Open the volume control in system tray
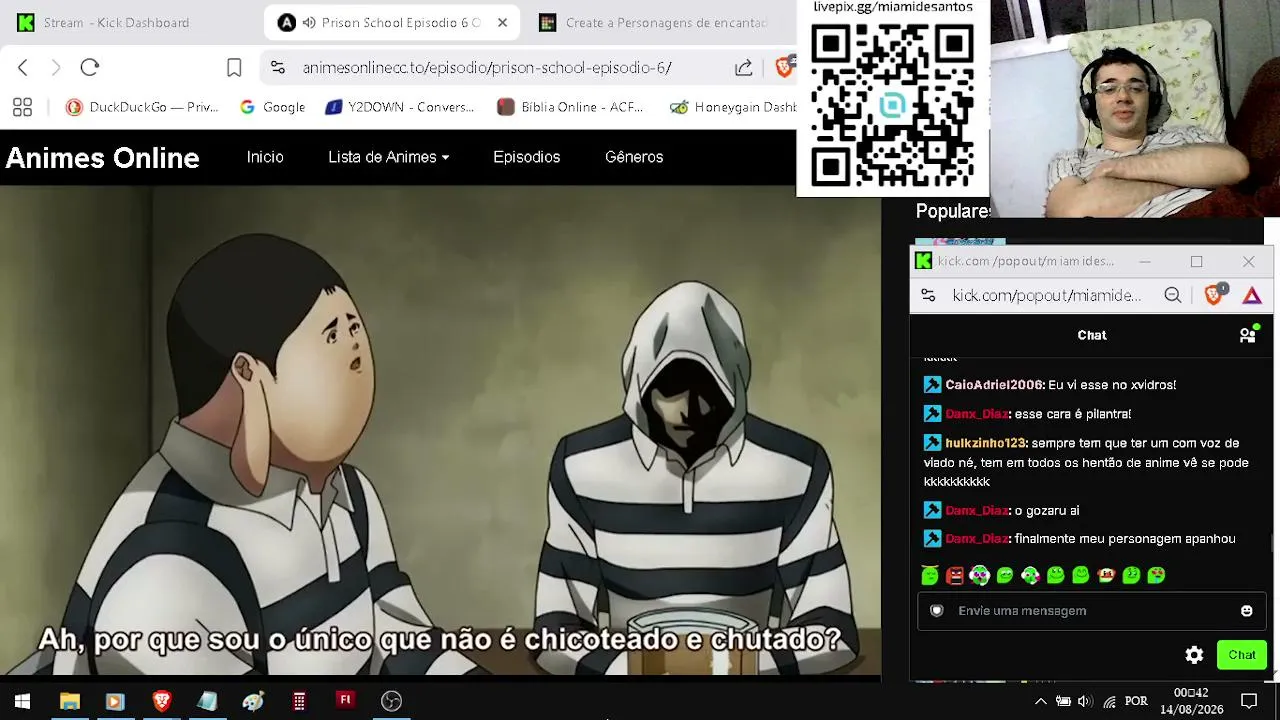 pos(1085,701)
